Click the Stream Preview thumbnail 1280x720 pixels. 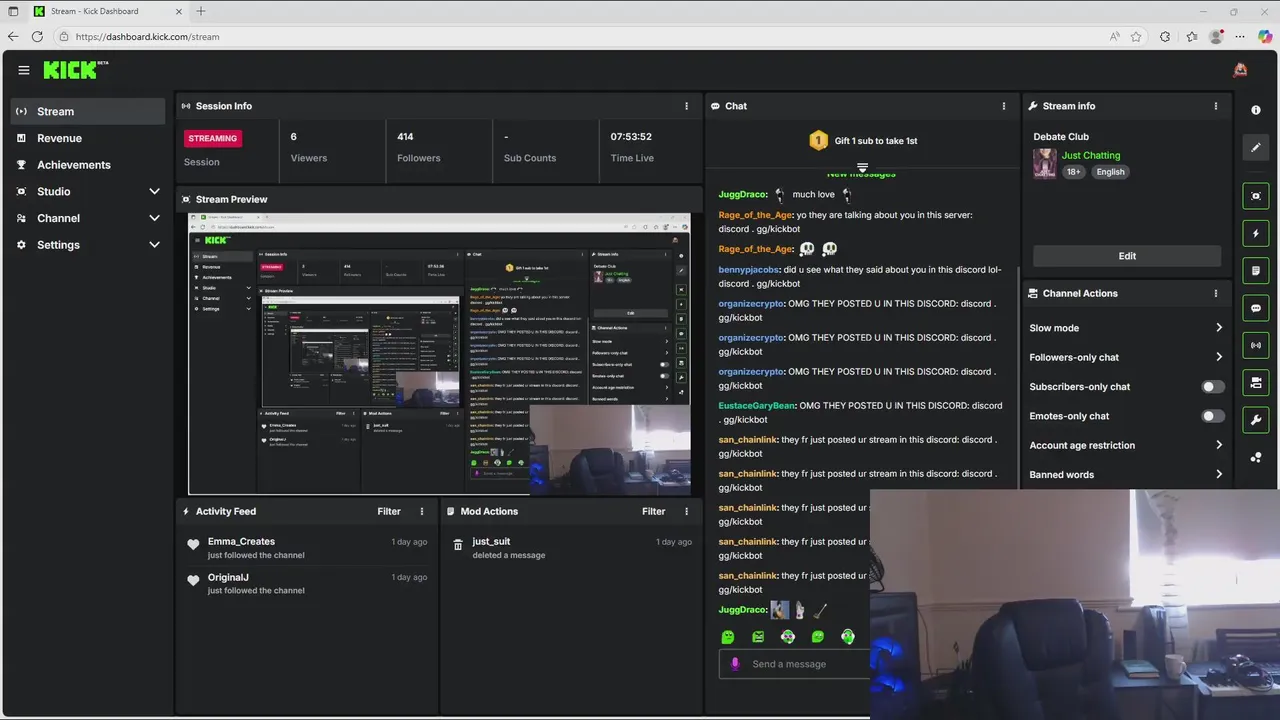coord(439,354)
